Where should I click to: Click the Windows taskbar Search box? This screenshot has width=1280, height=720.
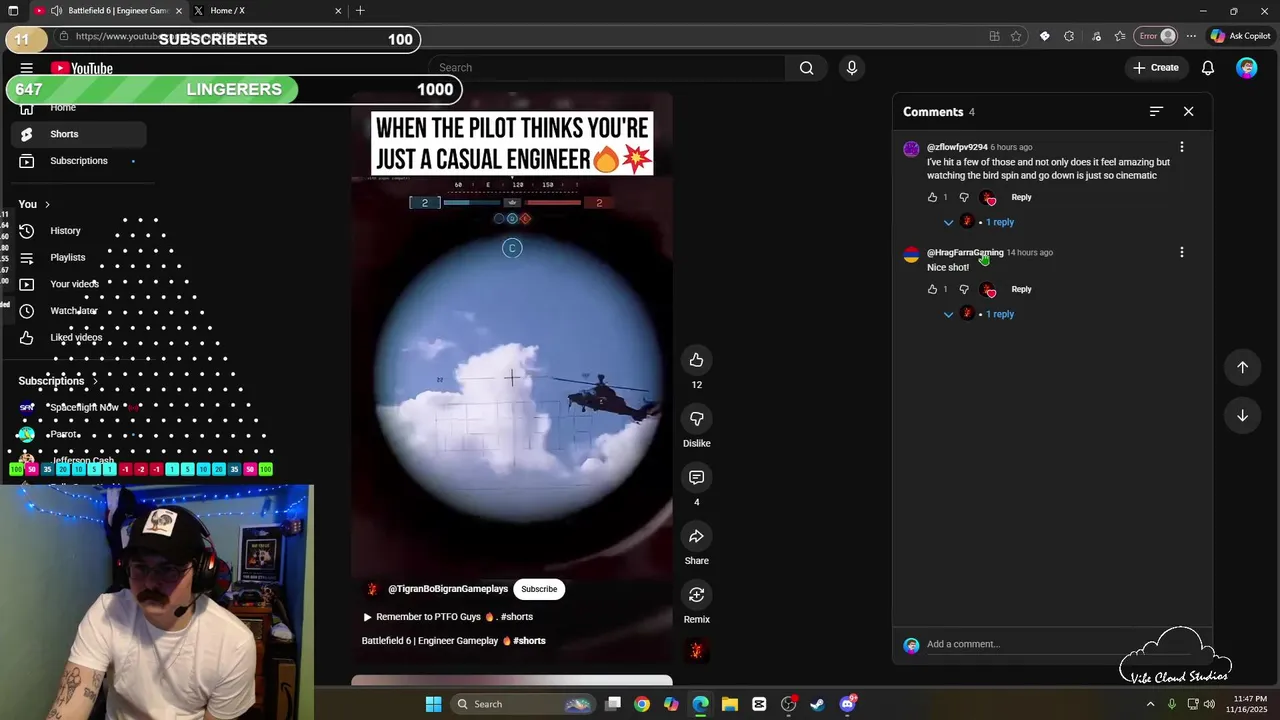point(523,704)
